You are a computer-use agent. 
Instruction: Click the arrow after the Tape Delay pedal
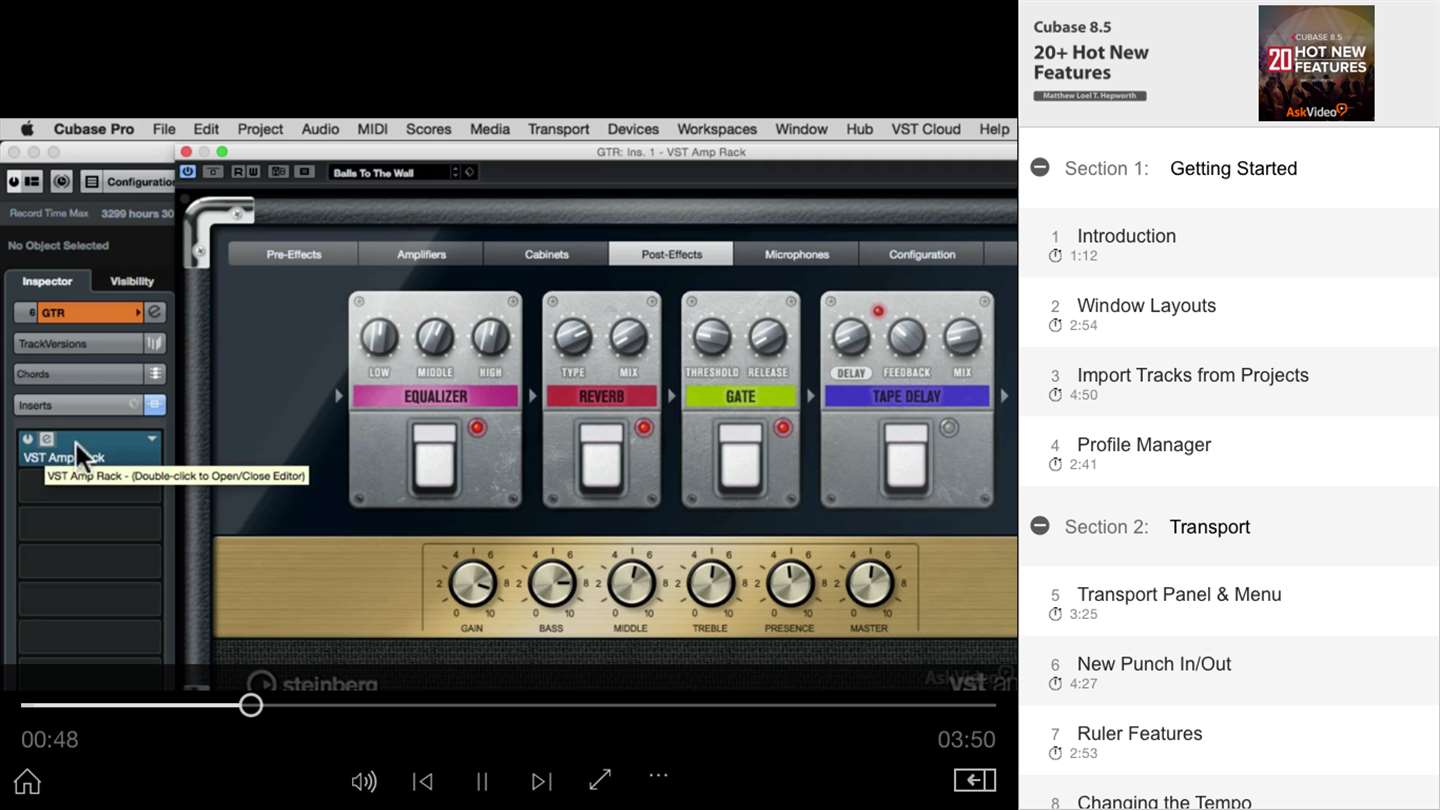click(1004, 396)
